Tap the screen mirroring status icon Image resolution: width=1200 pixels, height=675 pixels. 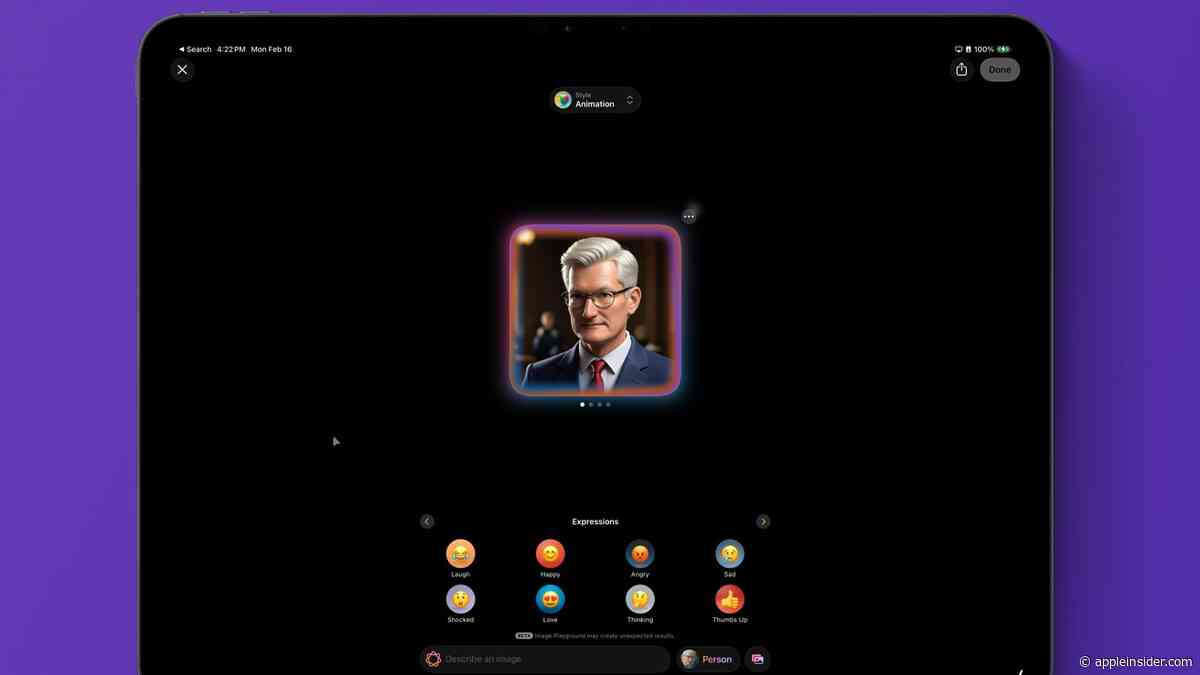tap(959, 49)
